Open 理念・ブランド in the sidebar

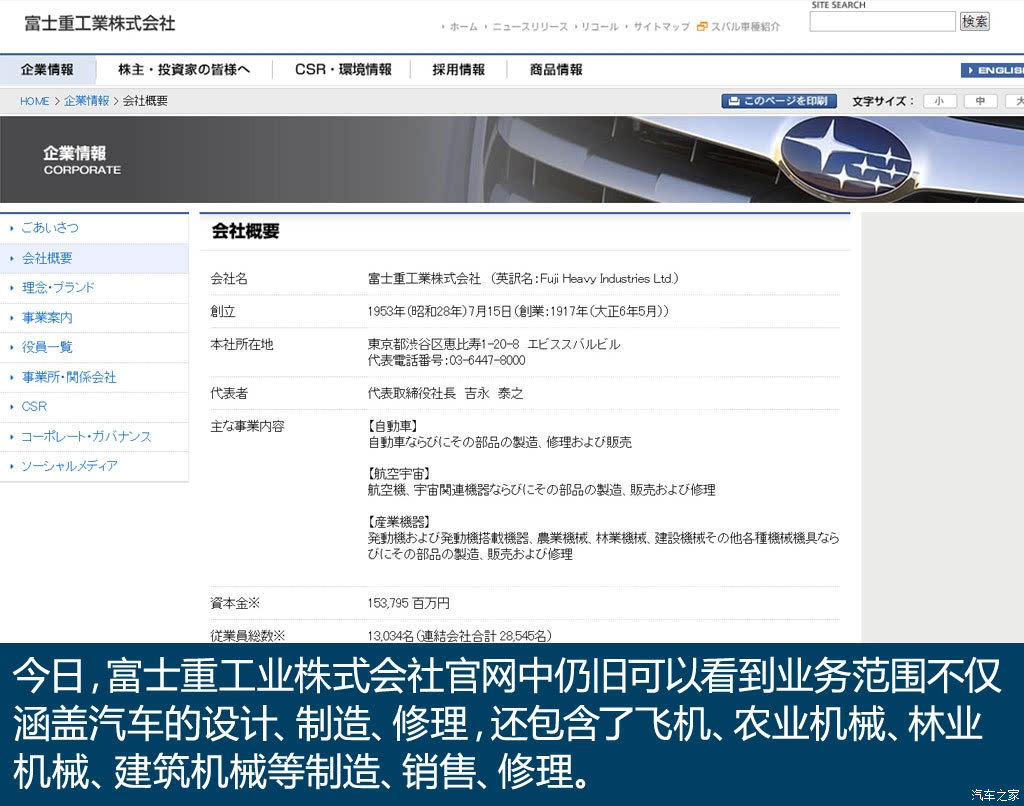[58, 287]
